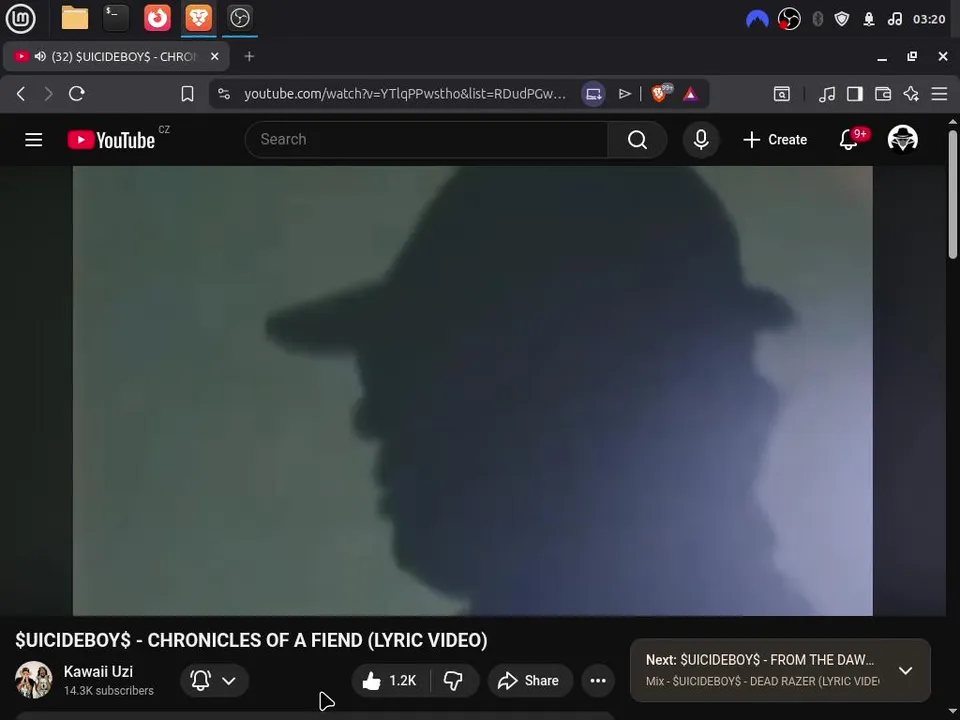Open site settings icon in address bar
960x720 pixels.
[x=224, y=94]
